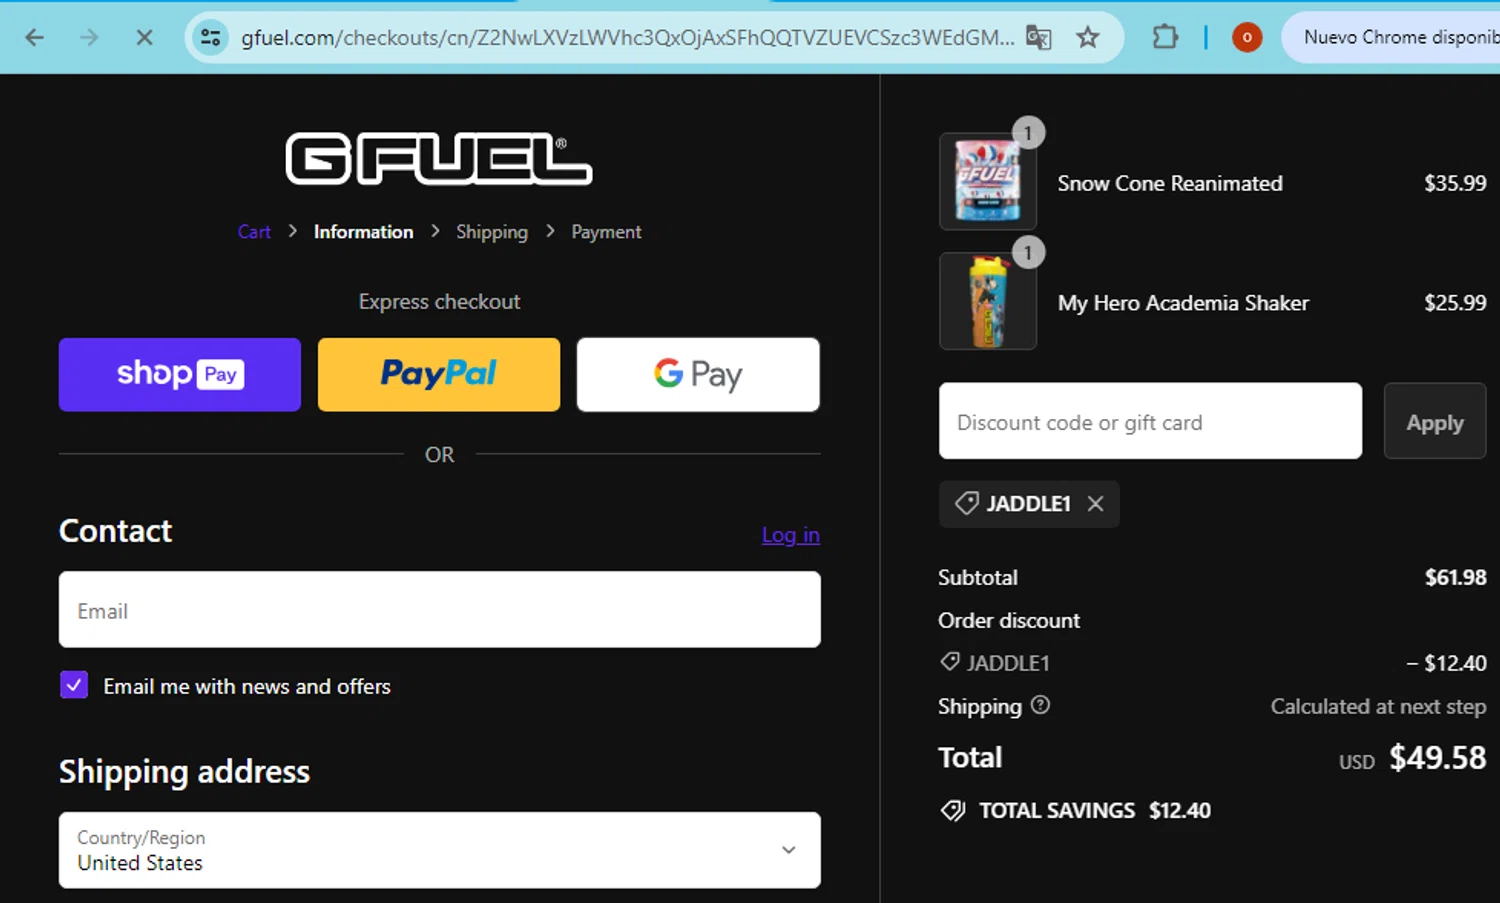Click the Subtotal amount $61.98

(1455, 577)
